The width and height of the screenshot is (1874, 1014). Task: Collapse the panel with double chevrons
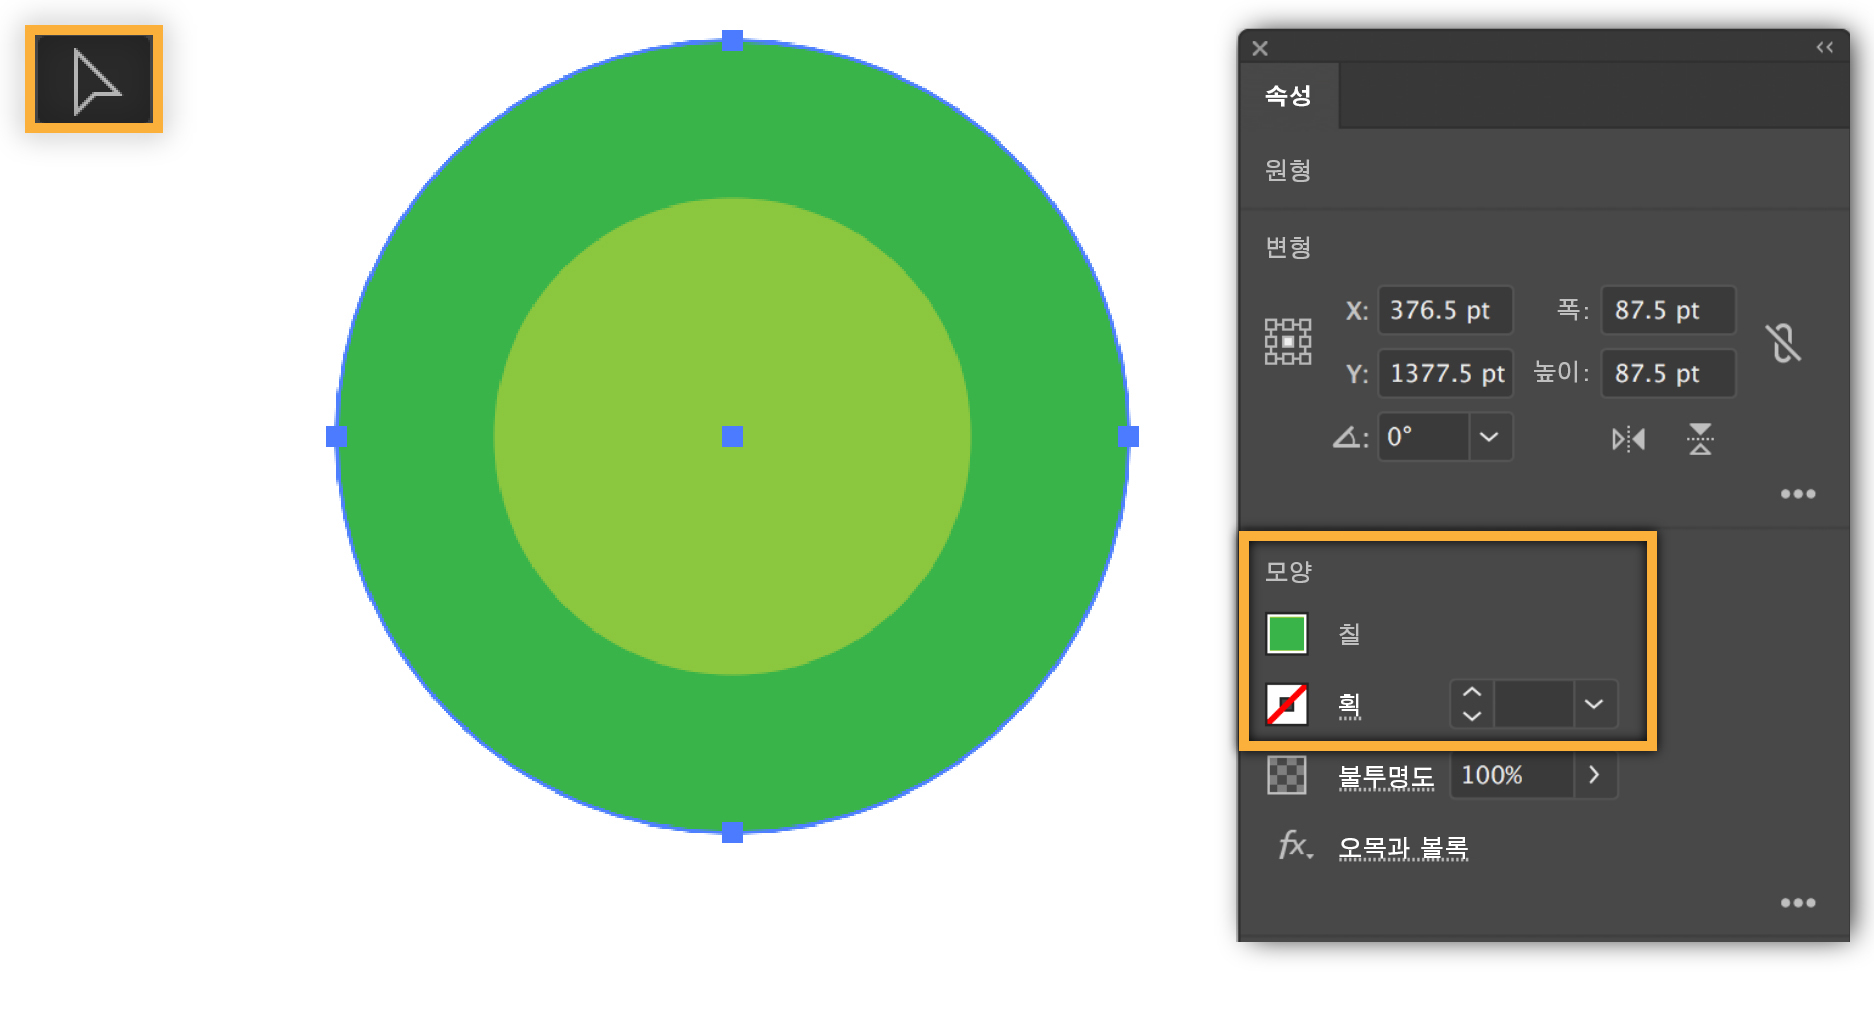(1825, 47)
